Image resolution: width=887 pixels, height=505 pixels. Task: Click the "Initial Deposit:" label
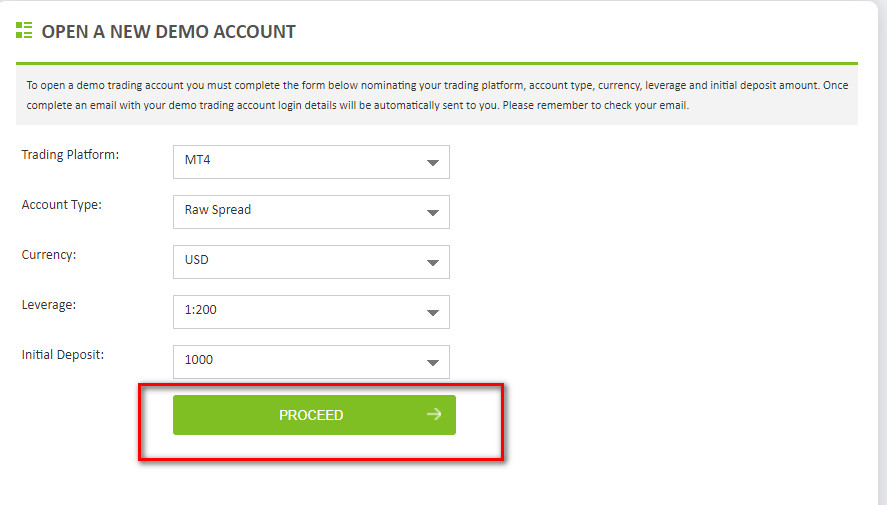coord(63,355)
